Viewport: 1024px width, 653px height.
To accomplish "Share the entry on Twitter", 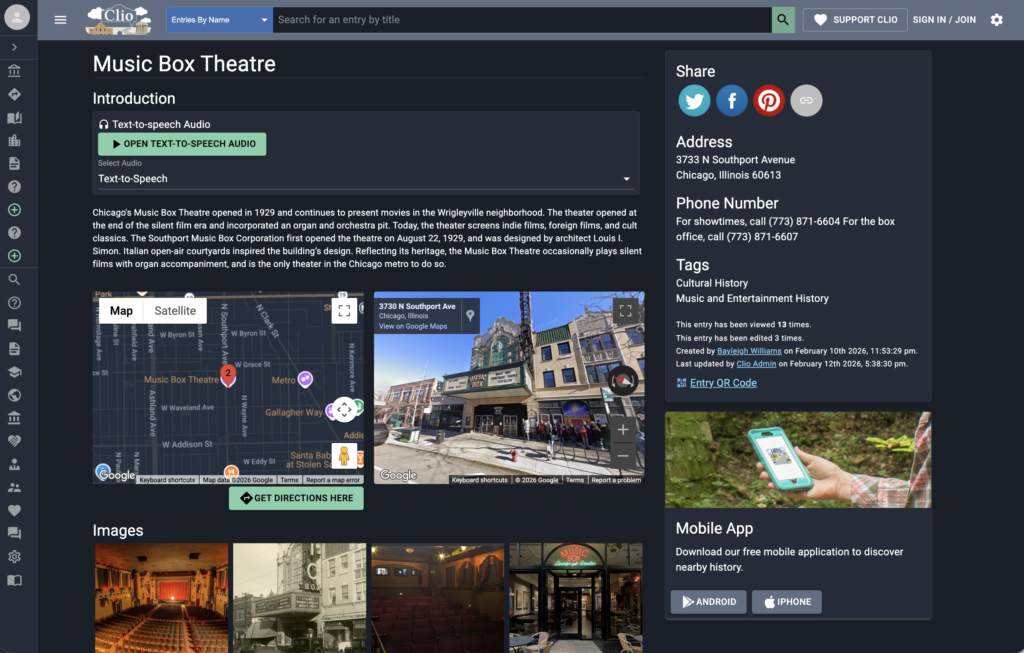I will coord(694,100).
